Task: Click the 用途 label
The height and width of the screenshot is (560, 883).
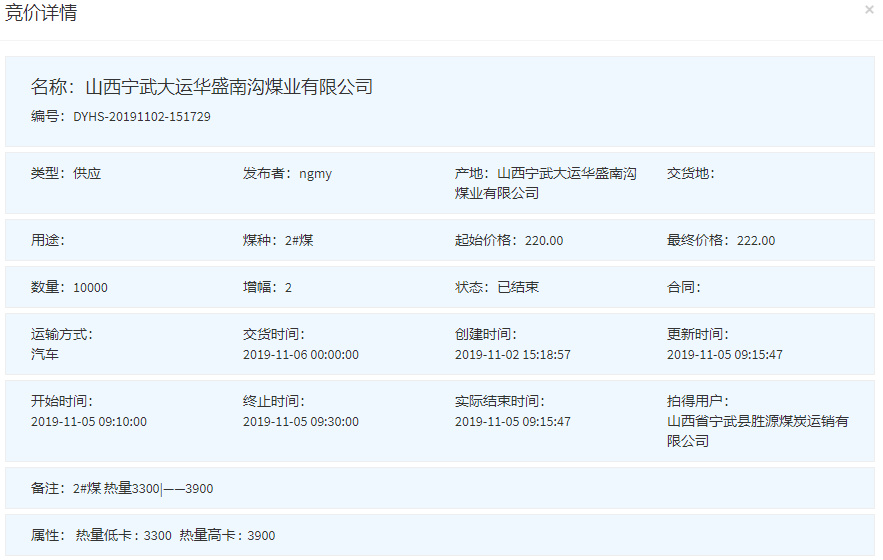Action: click(x=48, y=241)
